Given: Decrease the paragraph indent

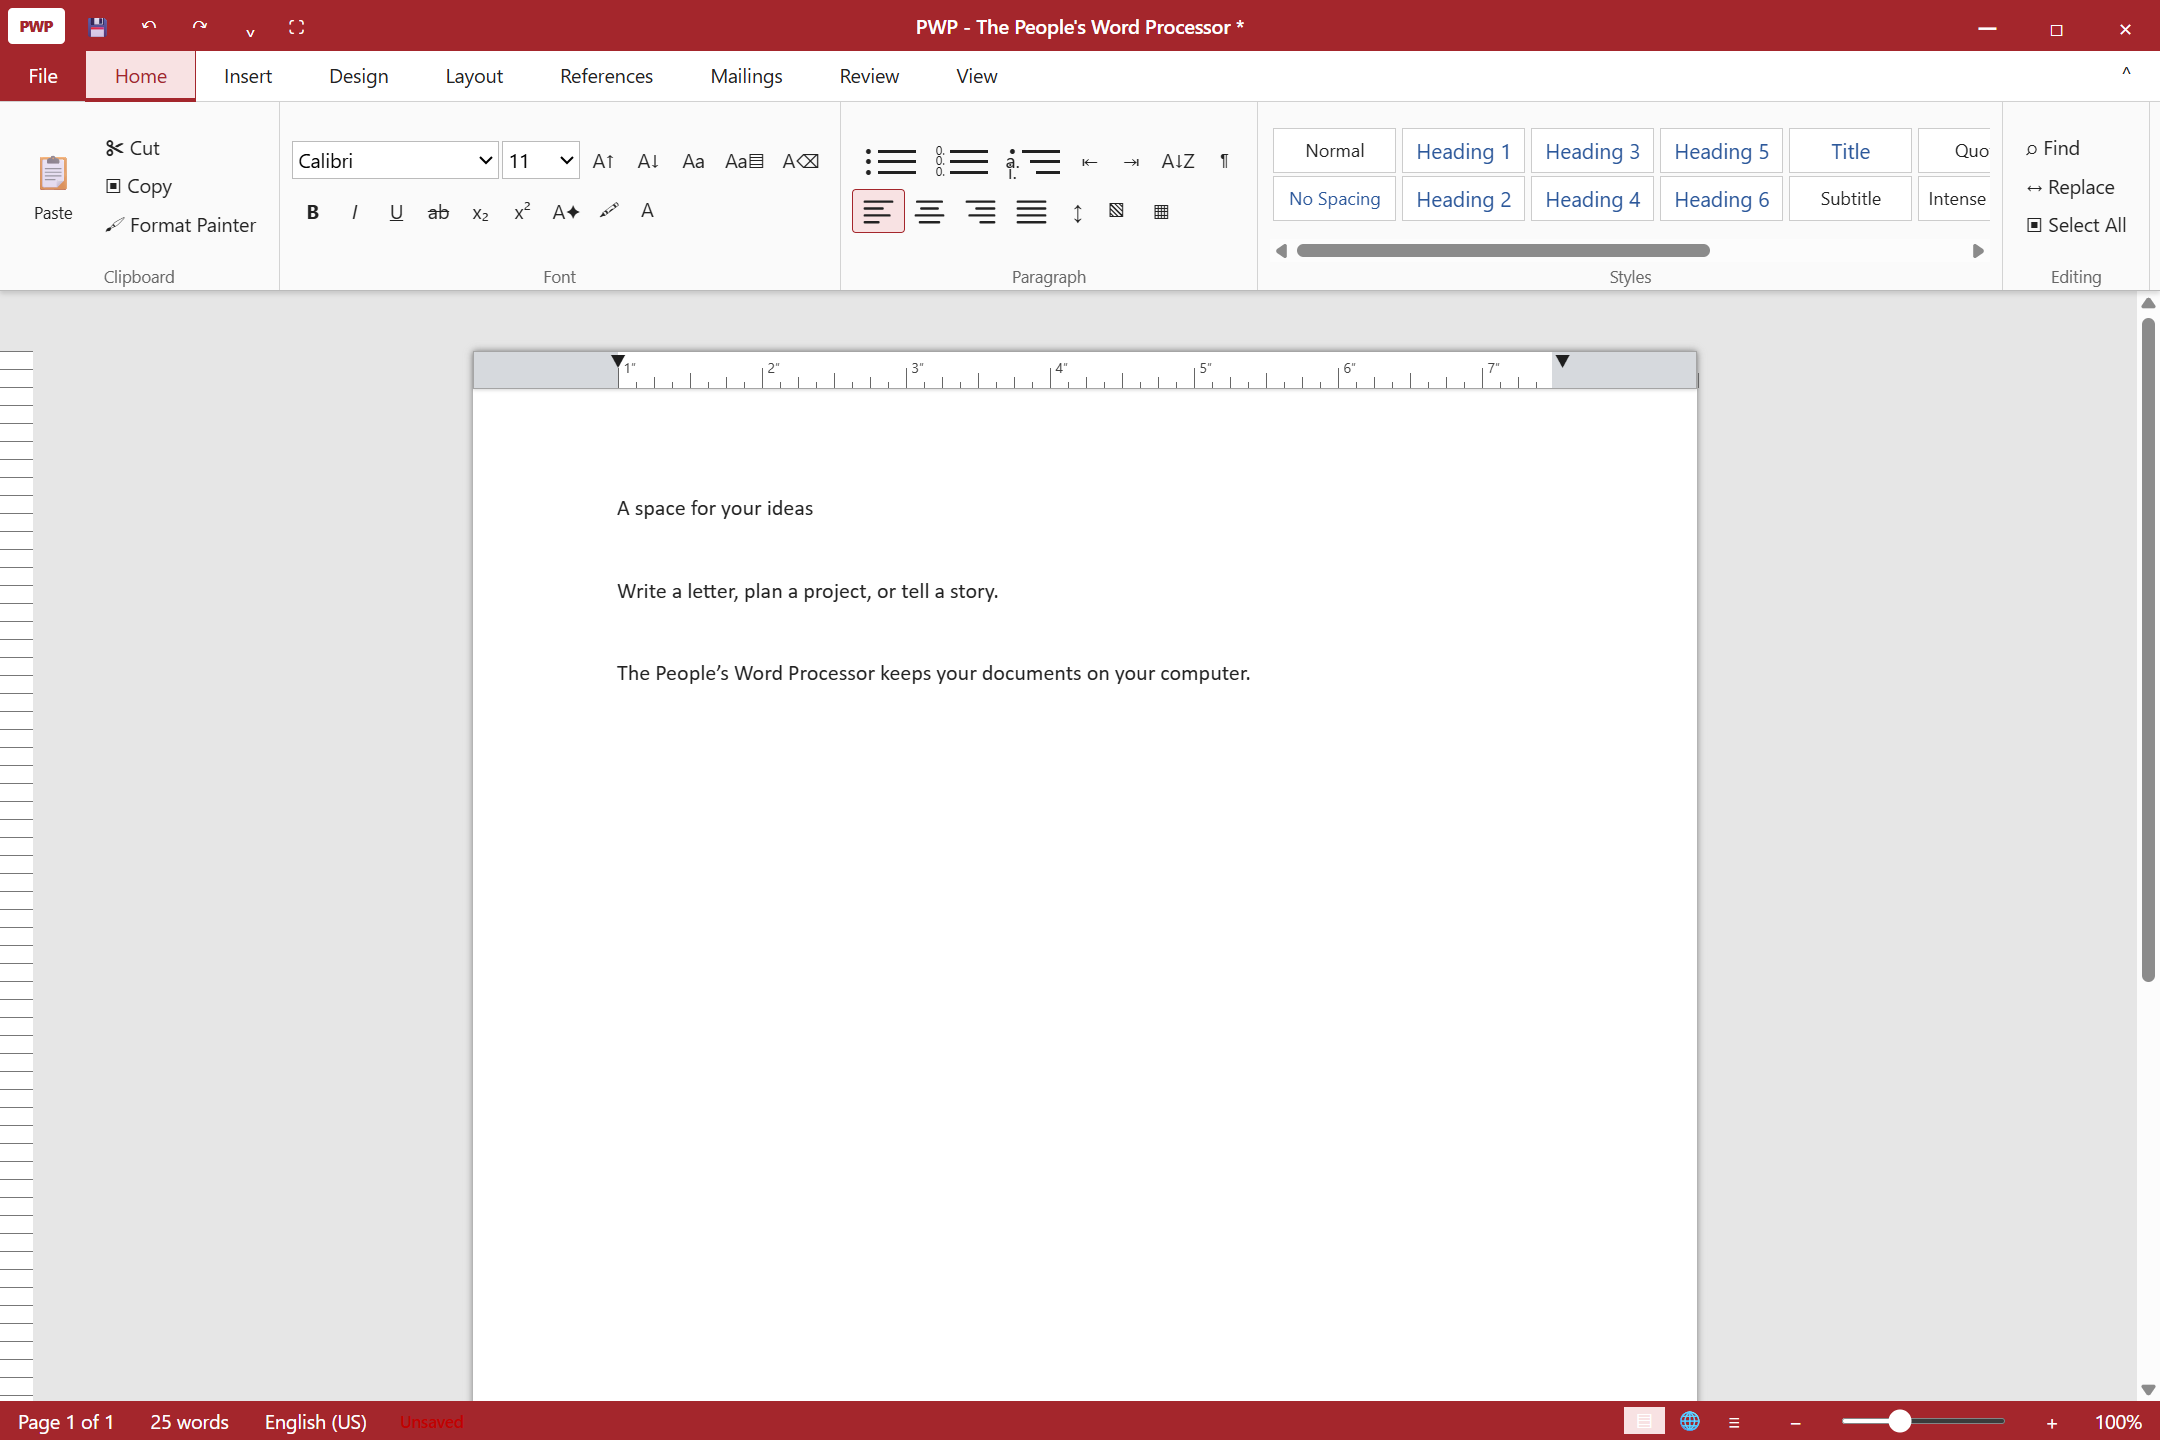Looking at the screenshot, I should 1090,161.
